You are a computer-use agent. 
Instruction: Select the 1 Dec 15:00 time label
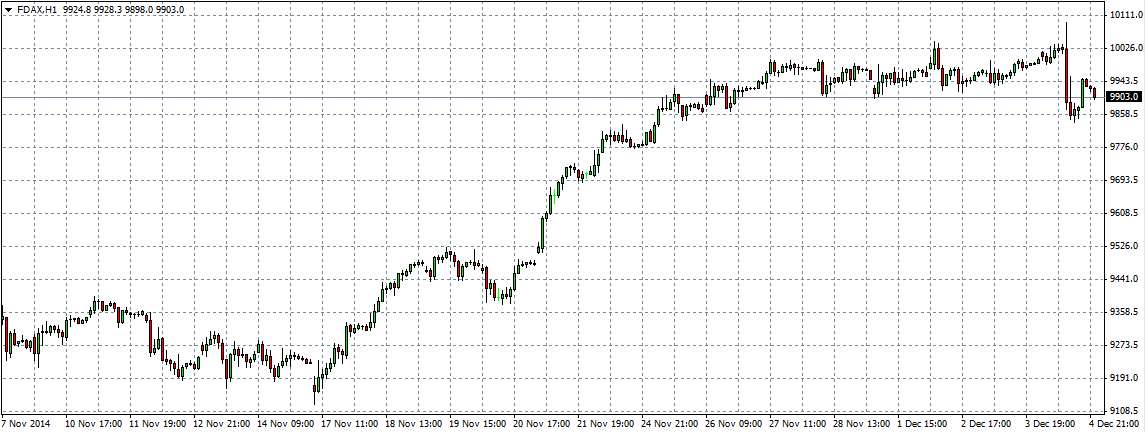920,424
